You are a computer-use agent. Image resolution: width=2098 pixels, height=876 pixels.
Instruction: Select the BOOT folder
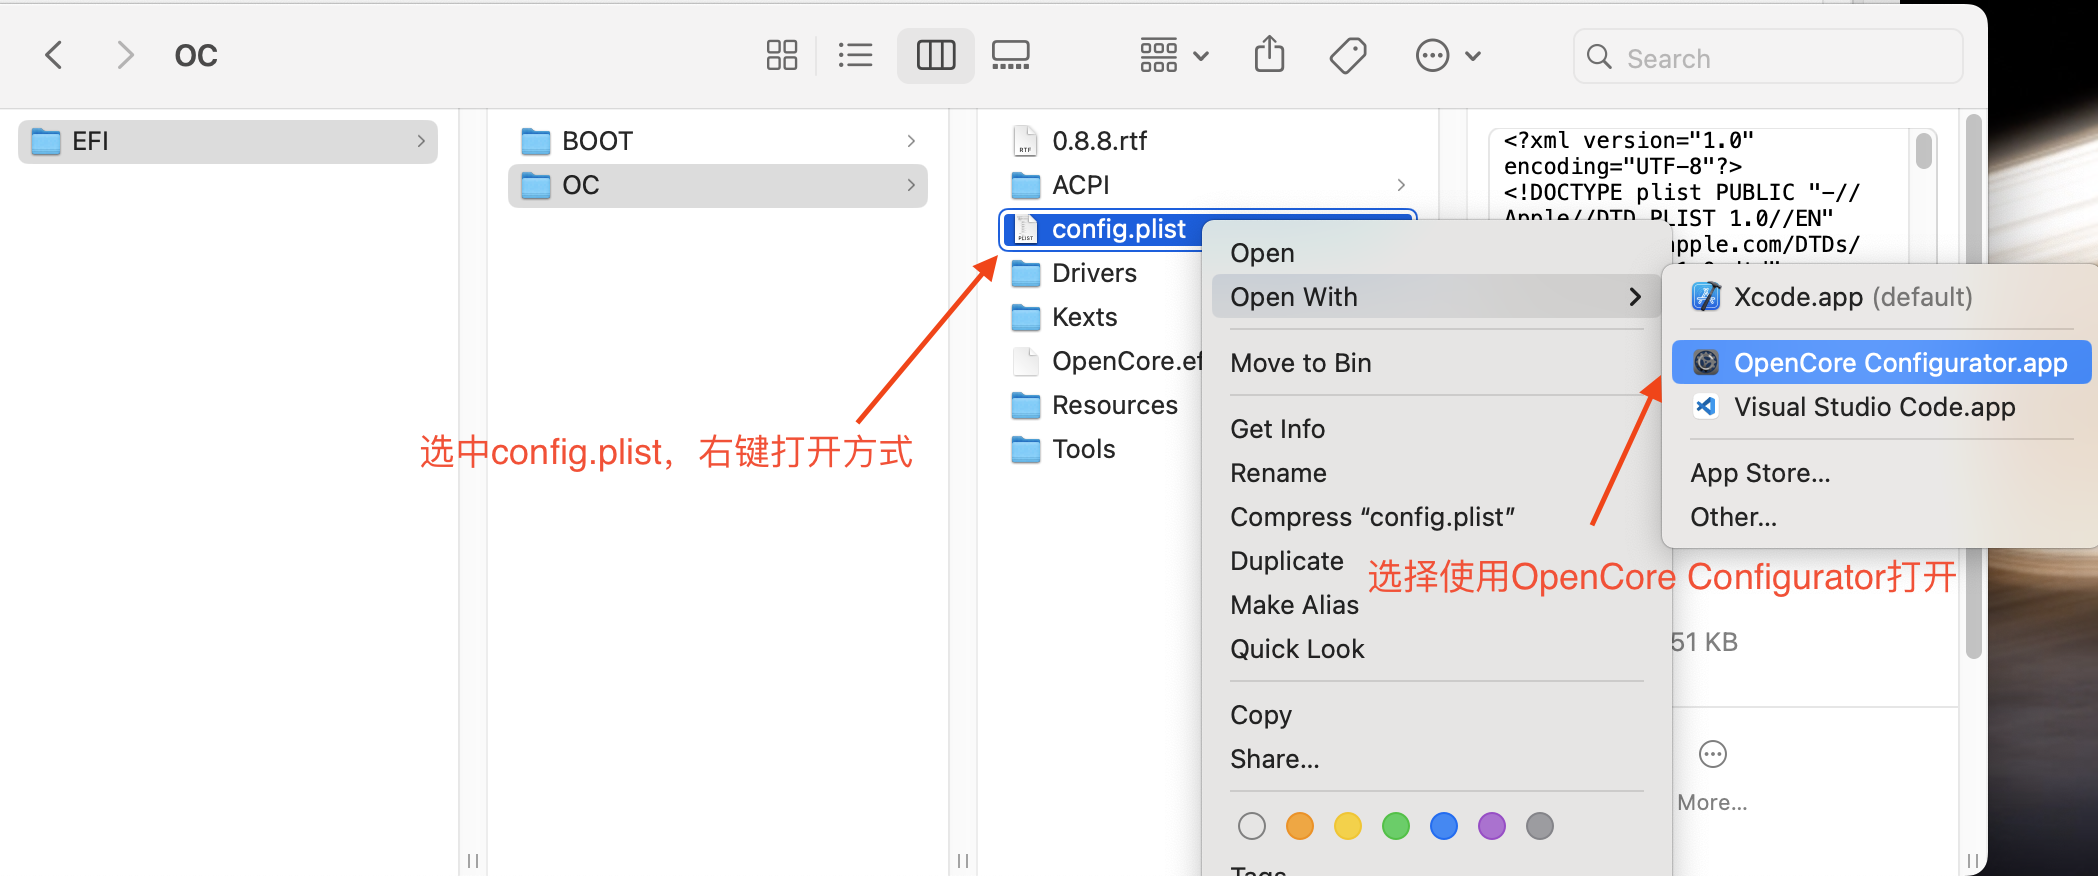(718, 141)
